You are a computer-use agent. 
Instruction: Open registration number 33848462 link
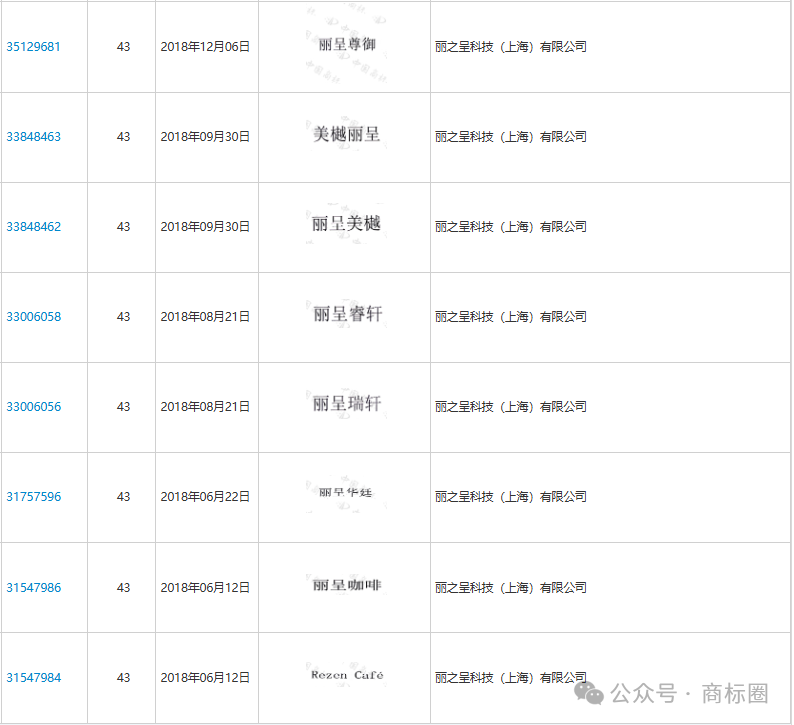[33, 227]
